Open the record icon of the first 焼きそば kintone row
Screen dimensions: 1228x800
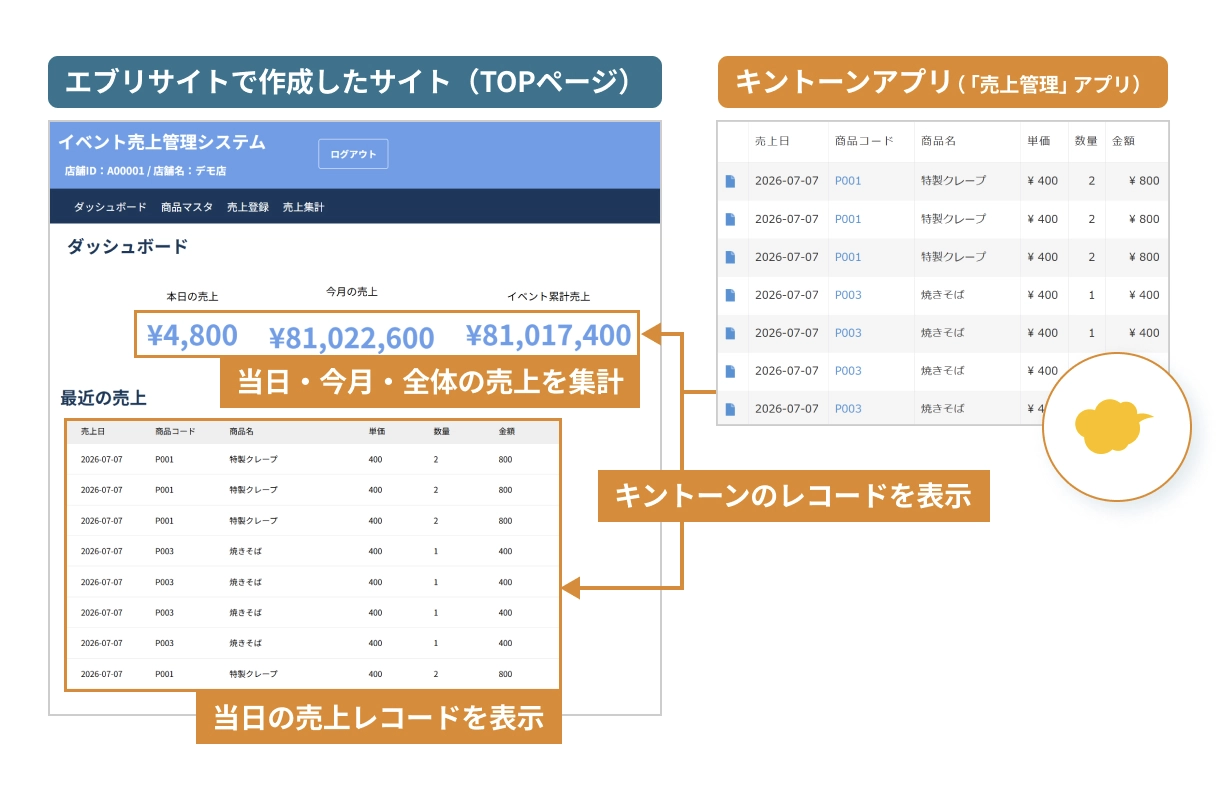[730, 295]
